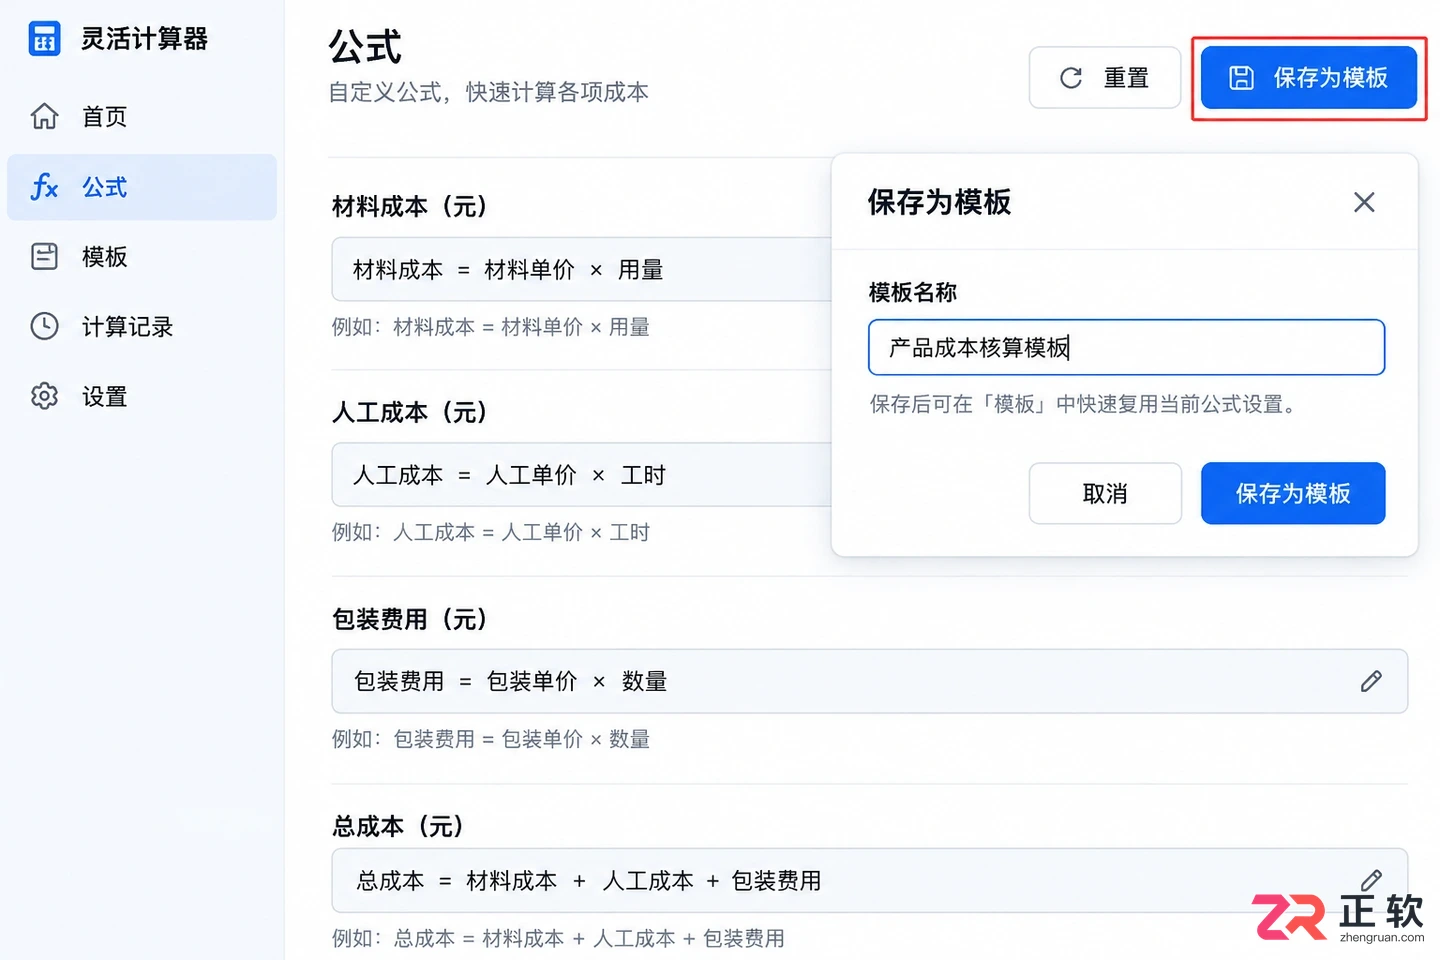Click the 自定义公式 subtitle text
The height and width of the screenshot is (960, 1440).
(489, 92)
